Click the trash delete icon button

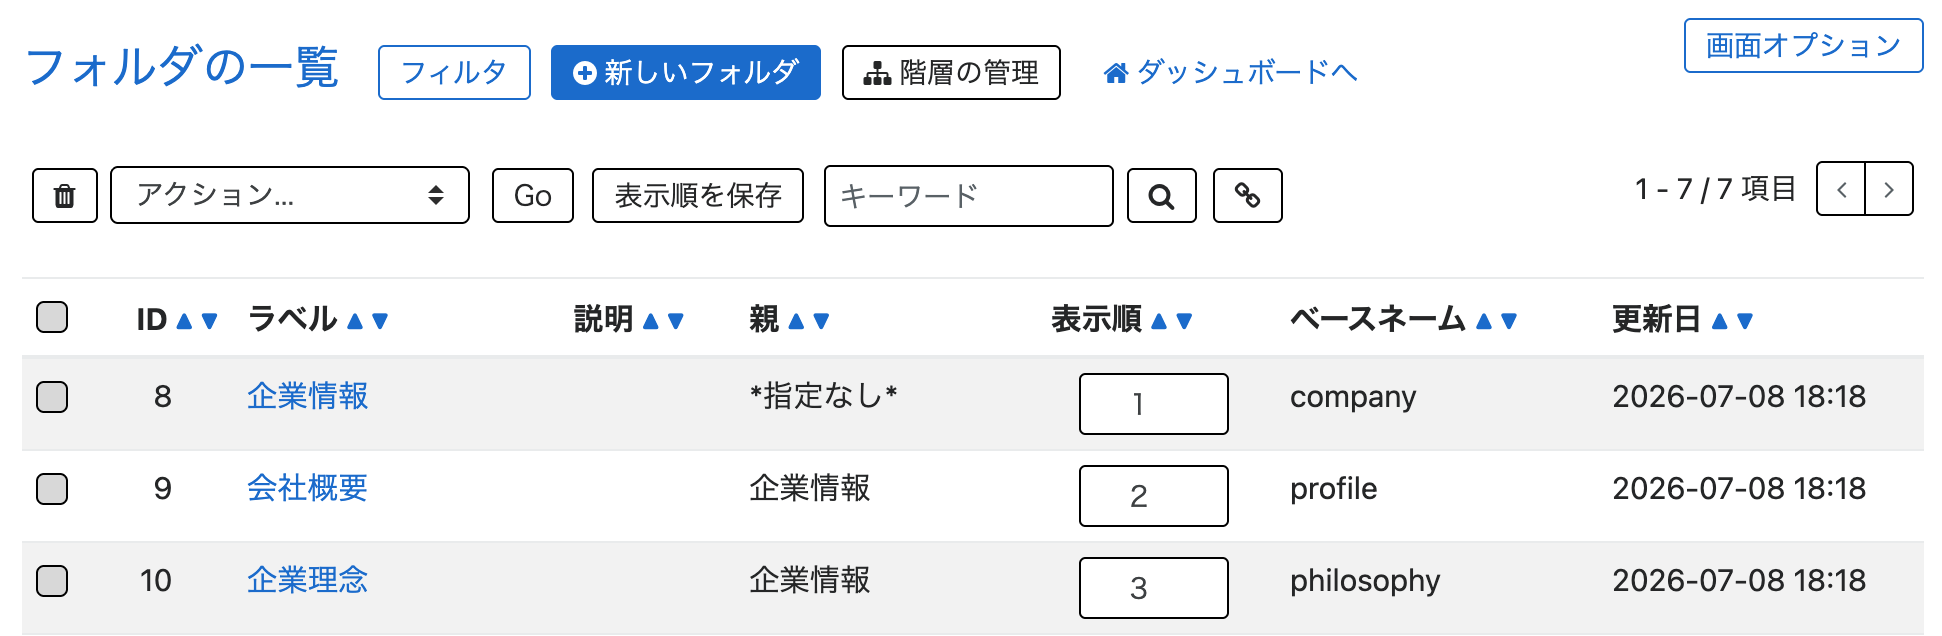(x=65, y=195)
